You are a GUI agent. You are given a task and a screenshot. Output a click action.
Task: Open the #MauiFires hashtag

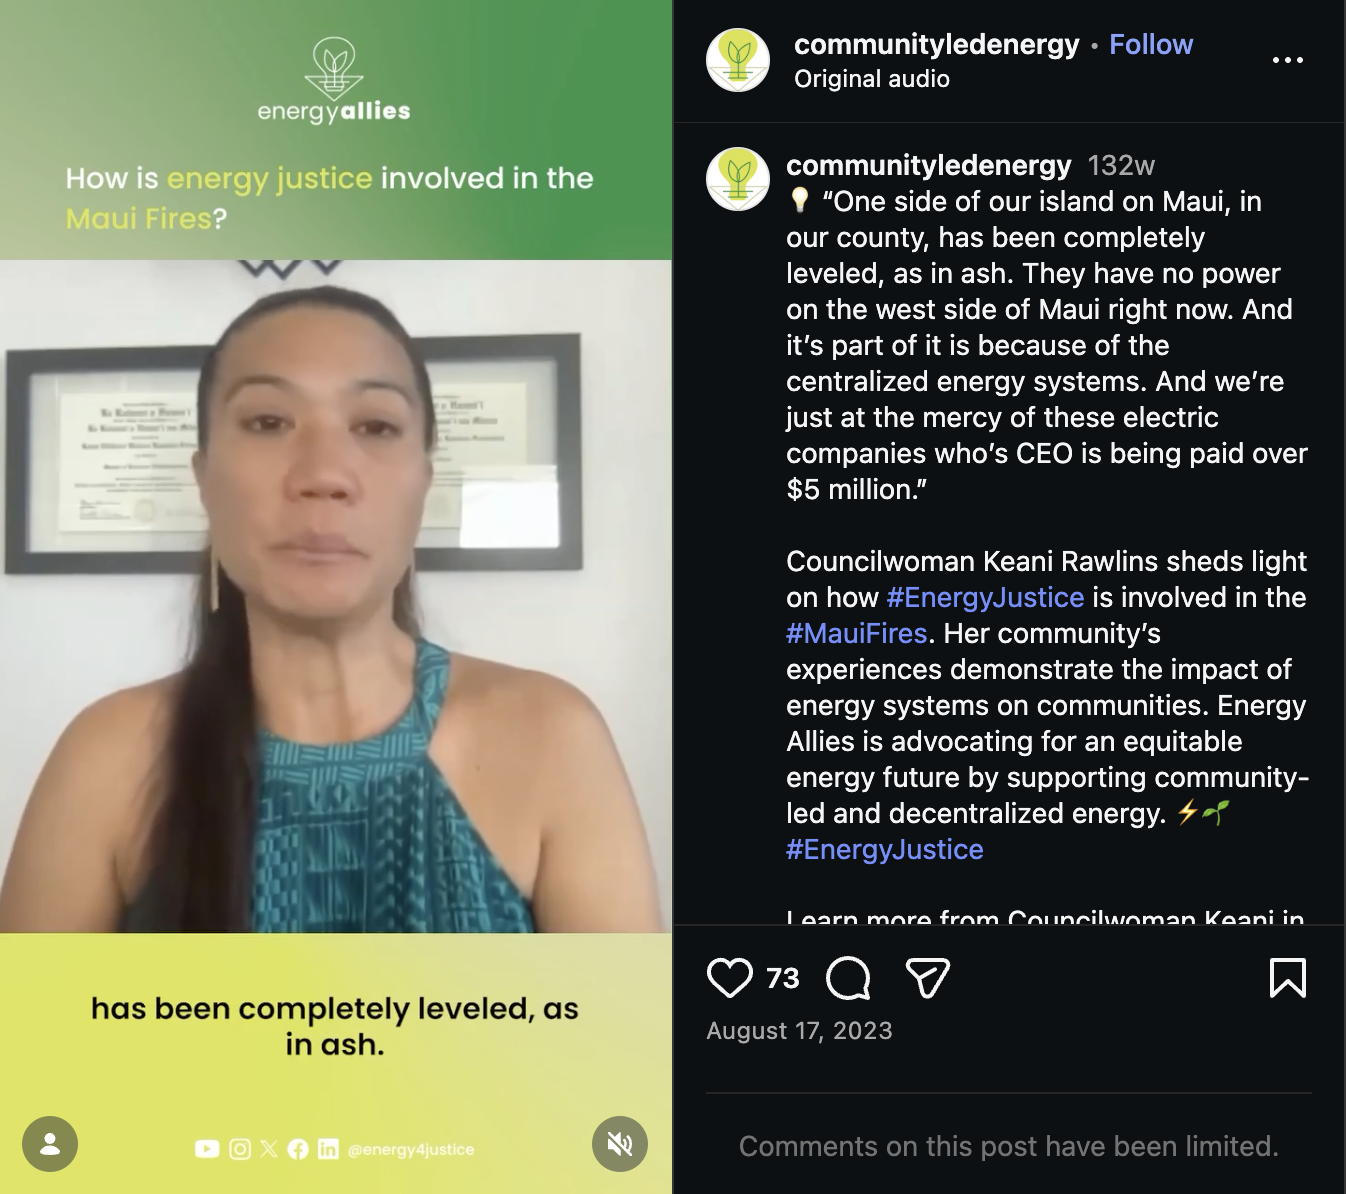tap(857, 633)
